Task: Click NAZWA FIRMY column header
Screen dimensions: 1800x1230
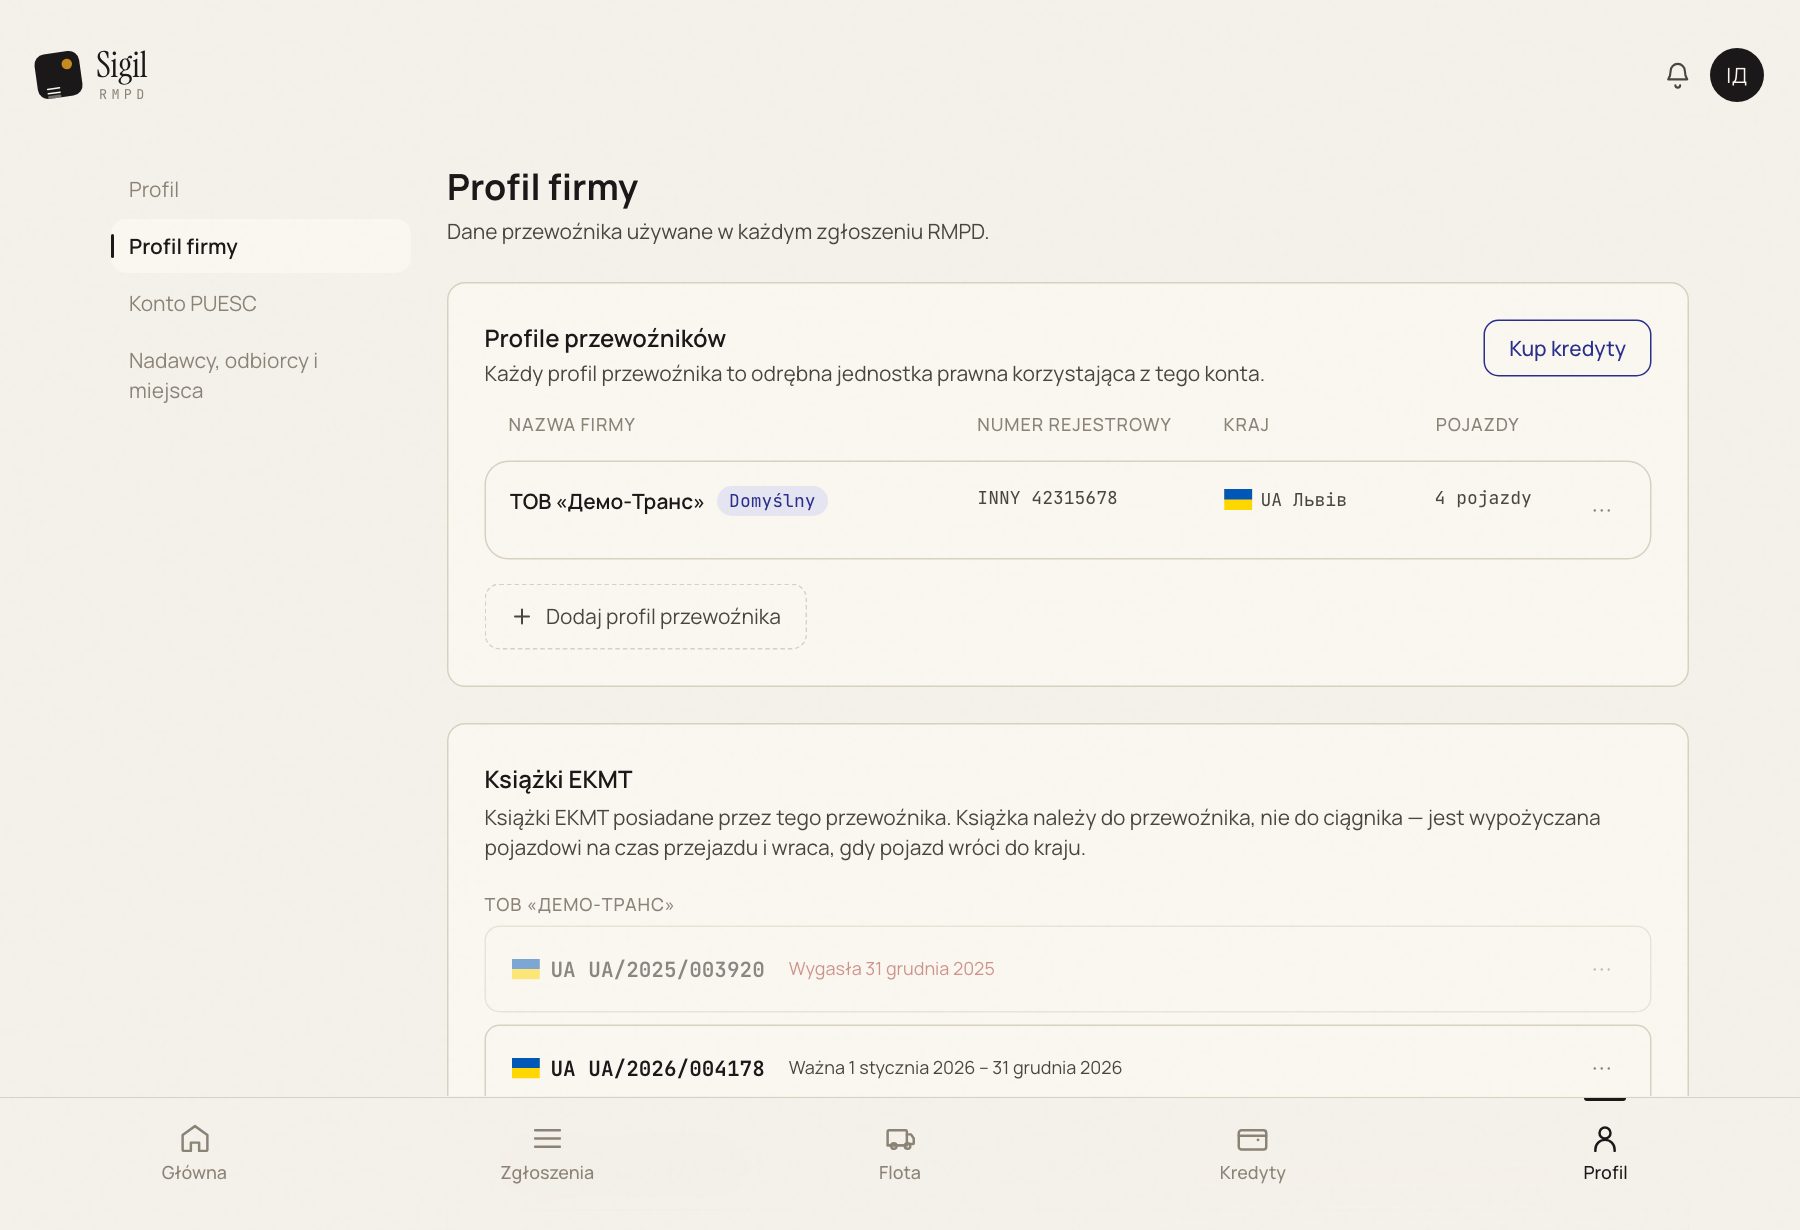Action: [x=572, y=425]
